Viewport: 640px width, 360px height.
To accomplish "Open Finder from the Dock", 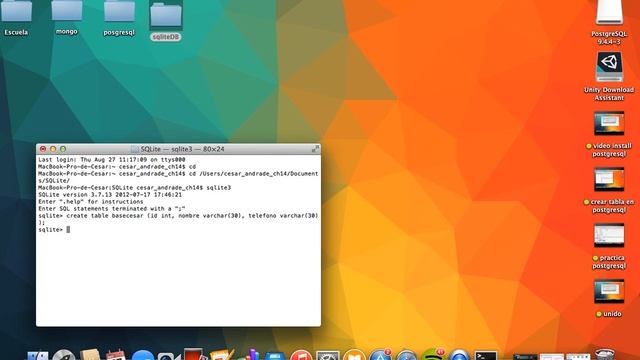I will point(38,355).
